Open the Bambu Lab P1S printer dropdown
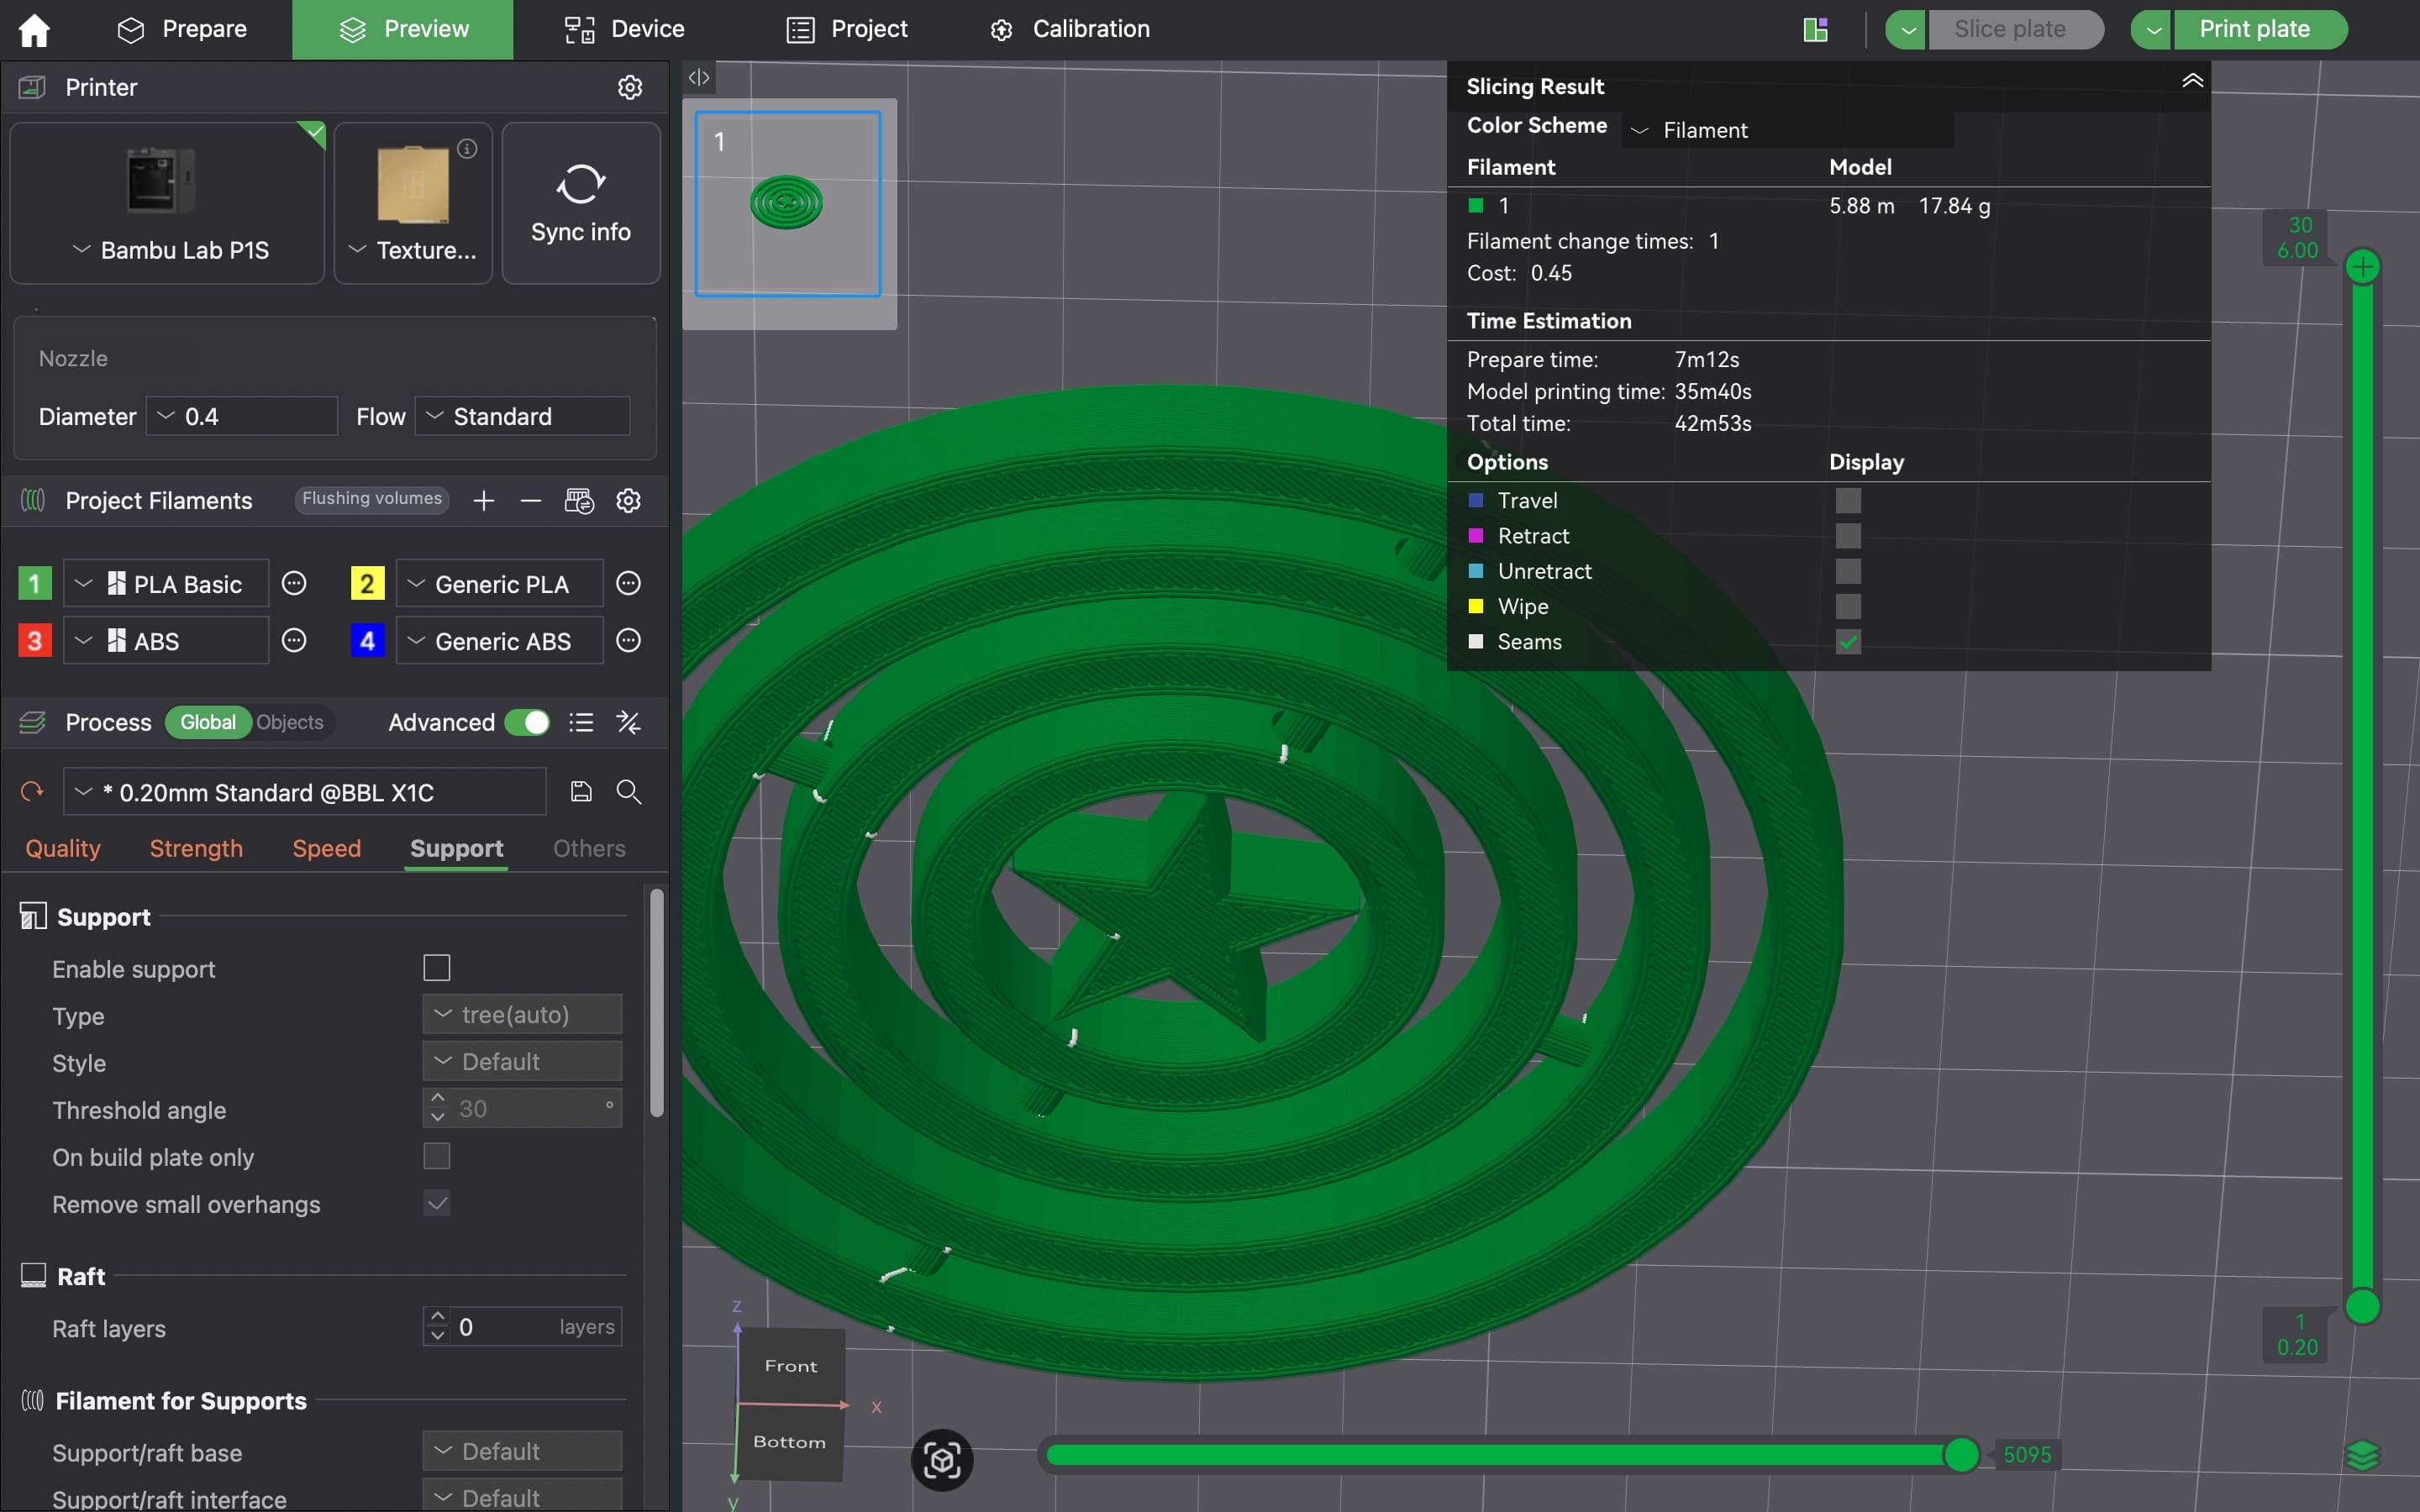 (168, 250)
